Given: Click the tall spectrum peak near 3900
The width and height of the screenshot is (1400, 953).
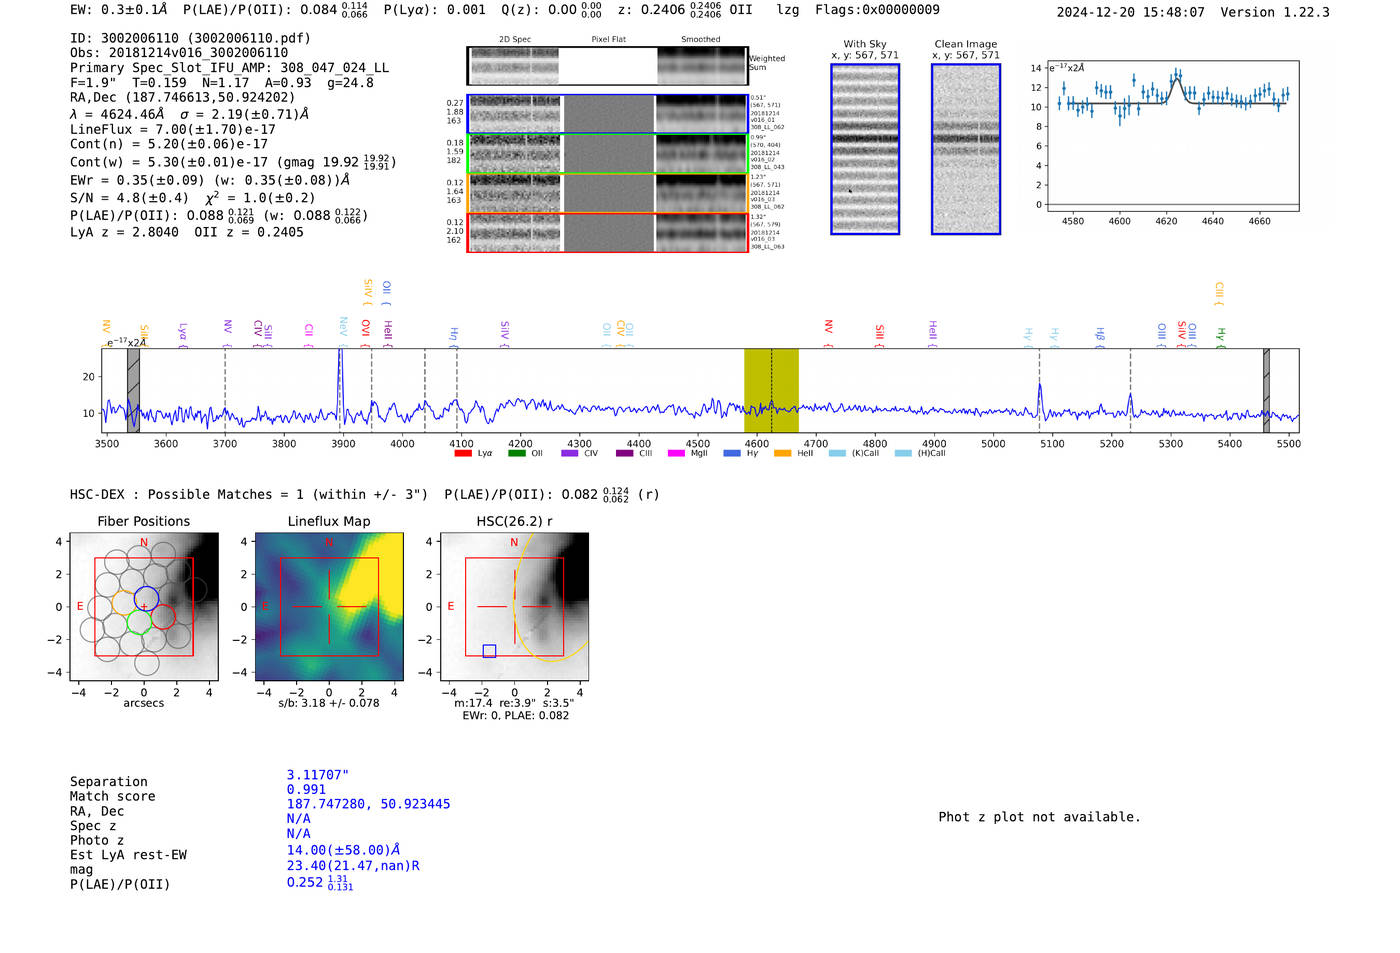Looking at the screenshot, I should coord(340,385).
